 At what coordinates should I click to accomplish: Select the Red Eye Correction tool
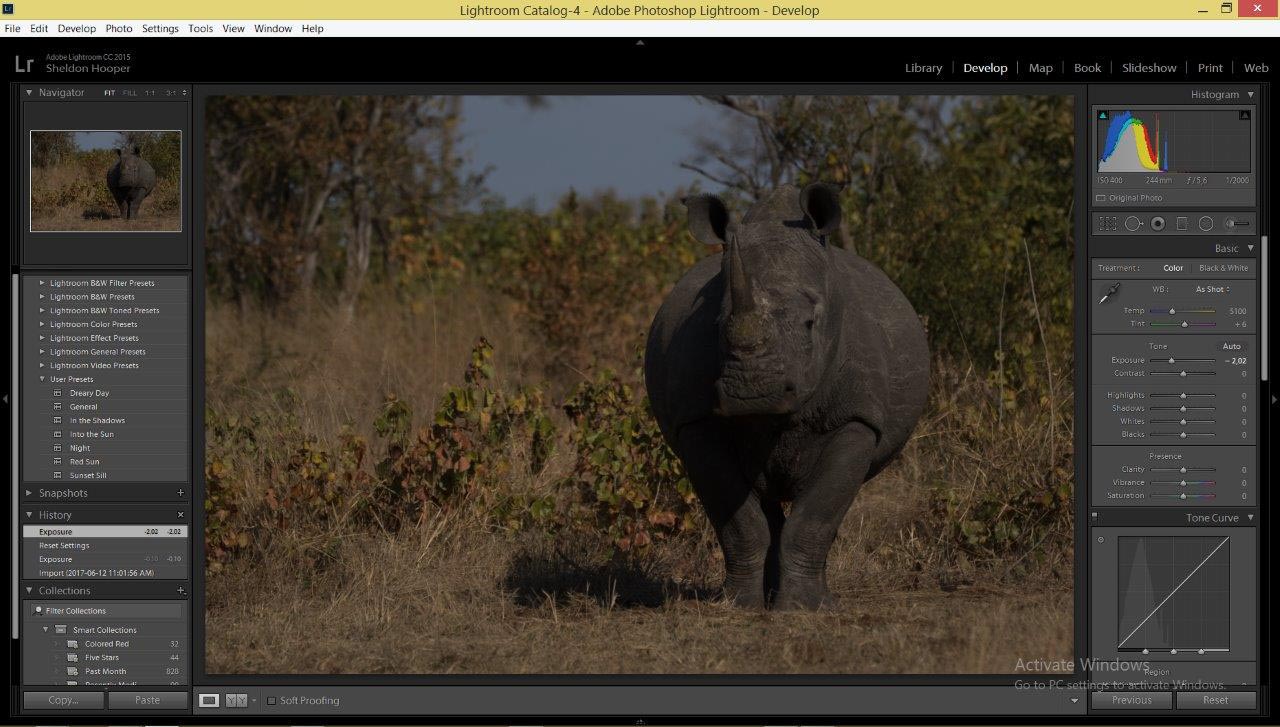click(x=1158, y=224)
